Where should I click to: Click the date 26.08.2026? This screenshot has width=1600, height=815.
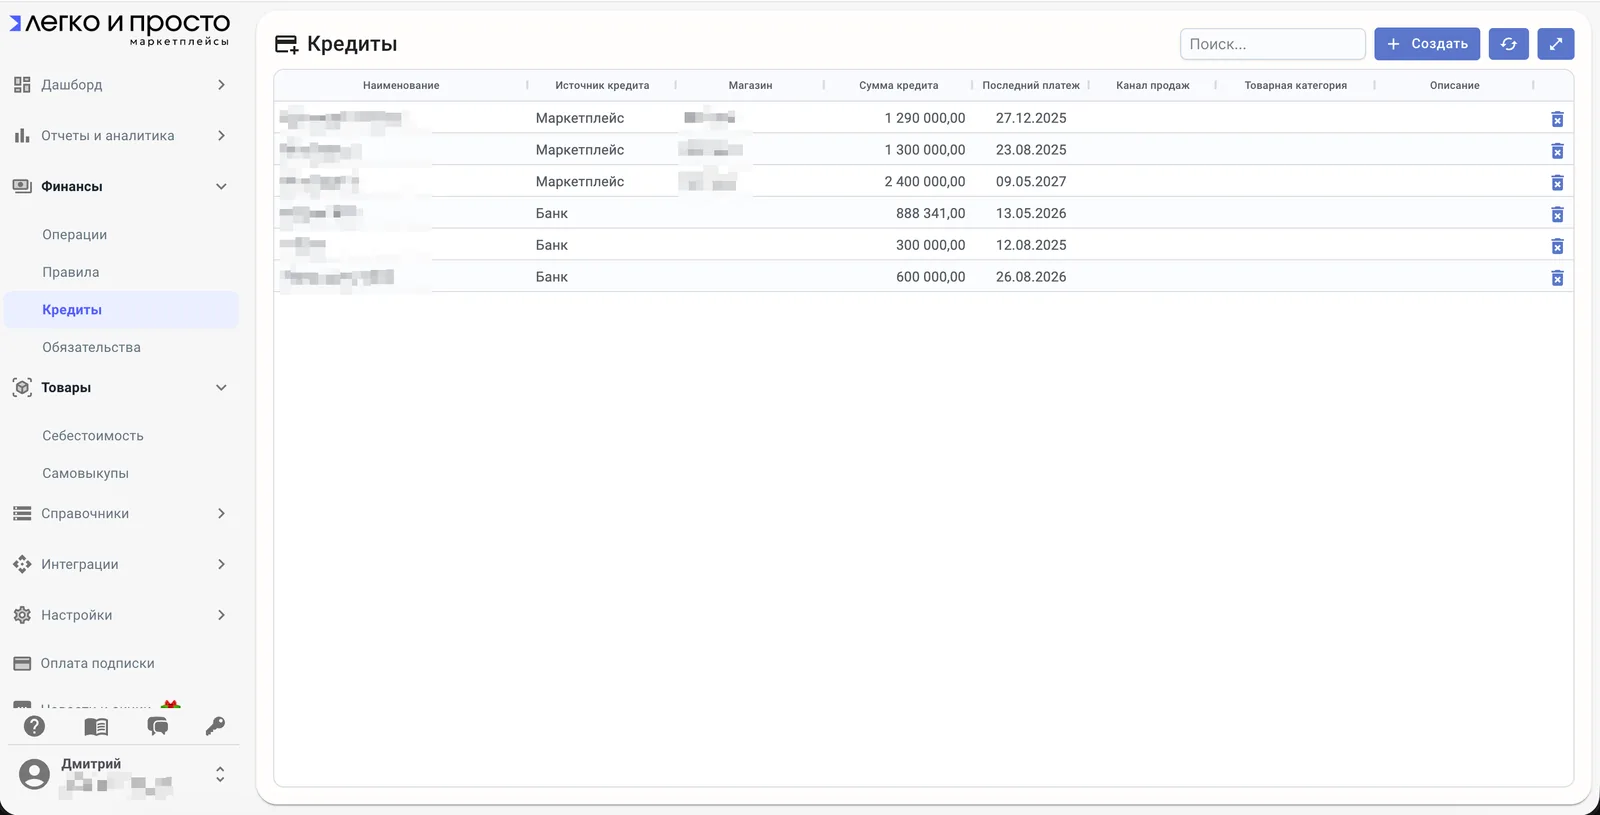(x=1031, y=277)
